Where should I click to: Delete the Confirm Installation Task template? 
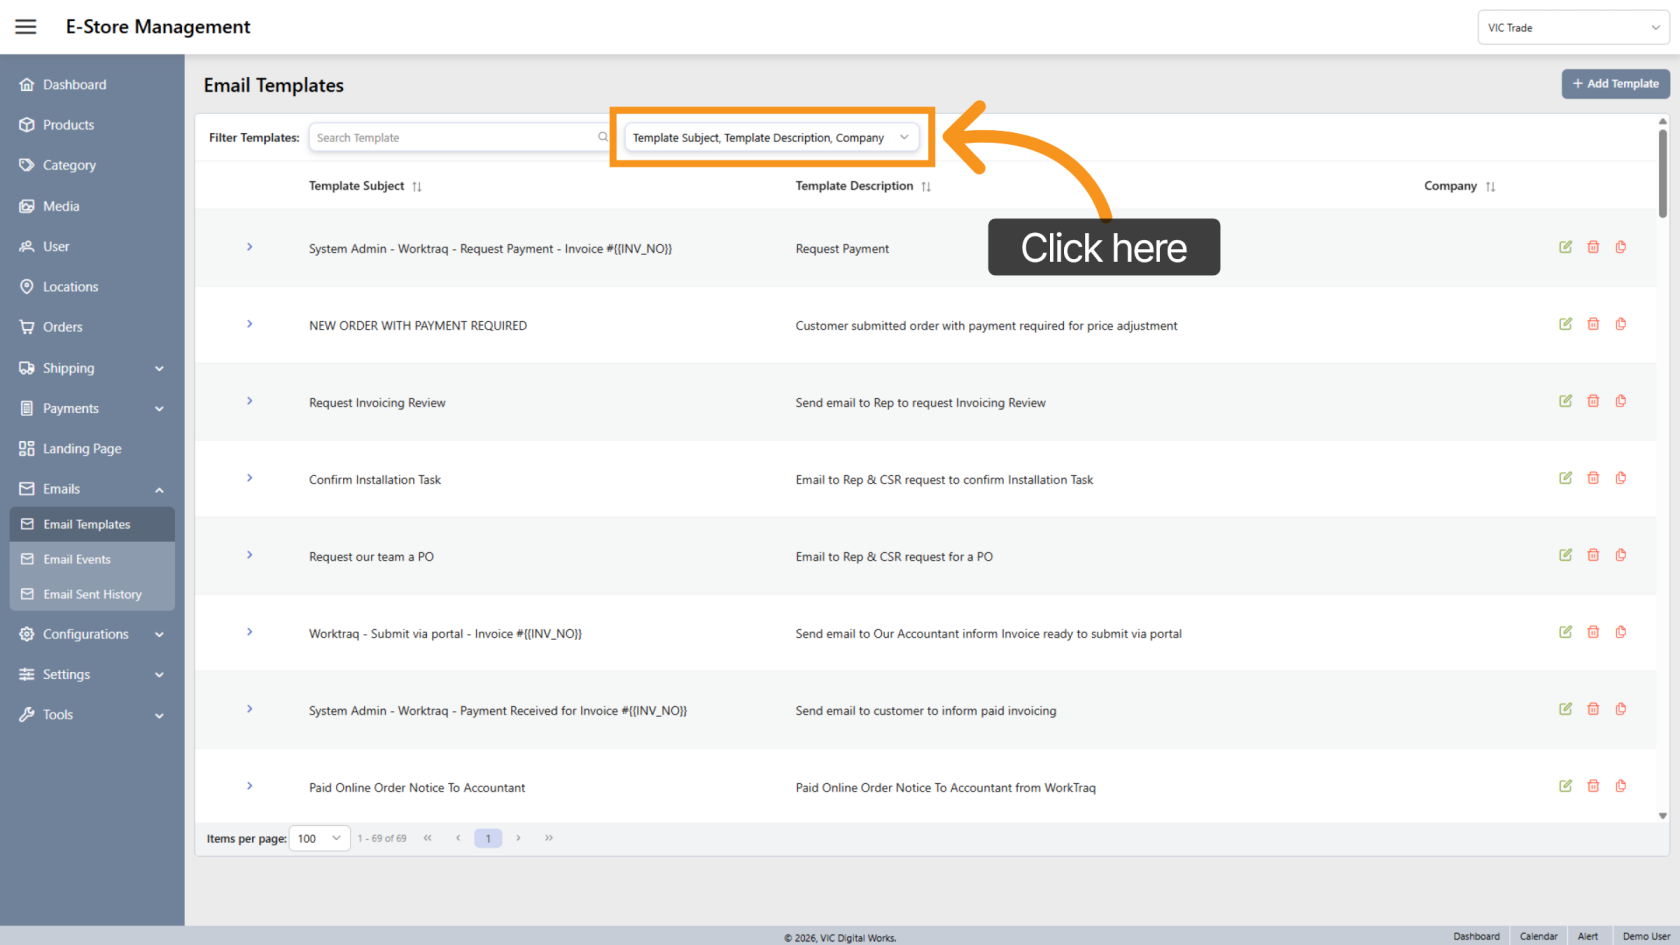pyautogui.click(x=1593, y=478)
